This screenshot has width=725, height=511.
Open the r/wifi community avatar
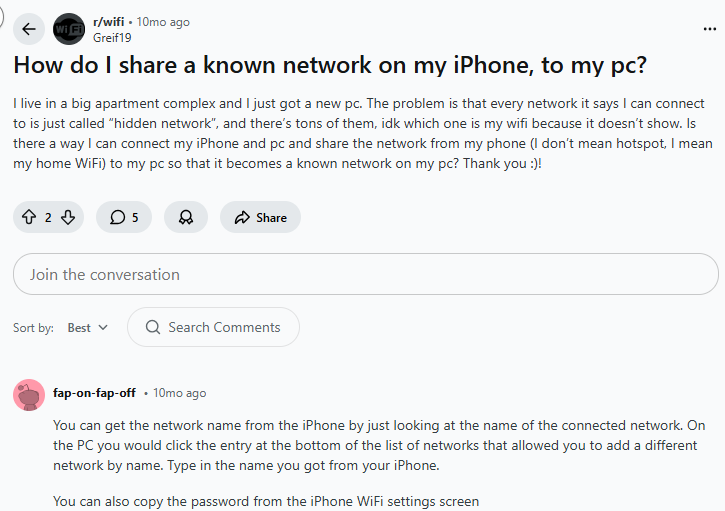tap(69, 29)
